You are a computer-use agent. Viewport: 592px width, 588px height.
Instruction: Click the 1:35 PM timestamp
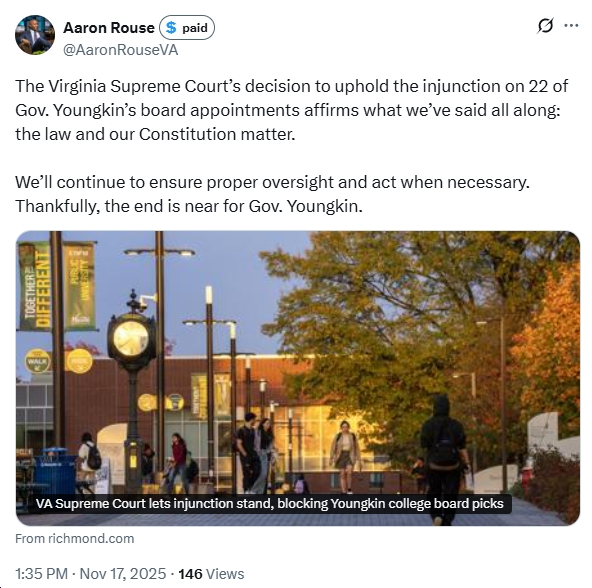42,574
